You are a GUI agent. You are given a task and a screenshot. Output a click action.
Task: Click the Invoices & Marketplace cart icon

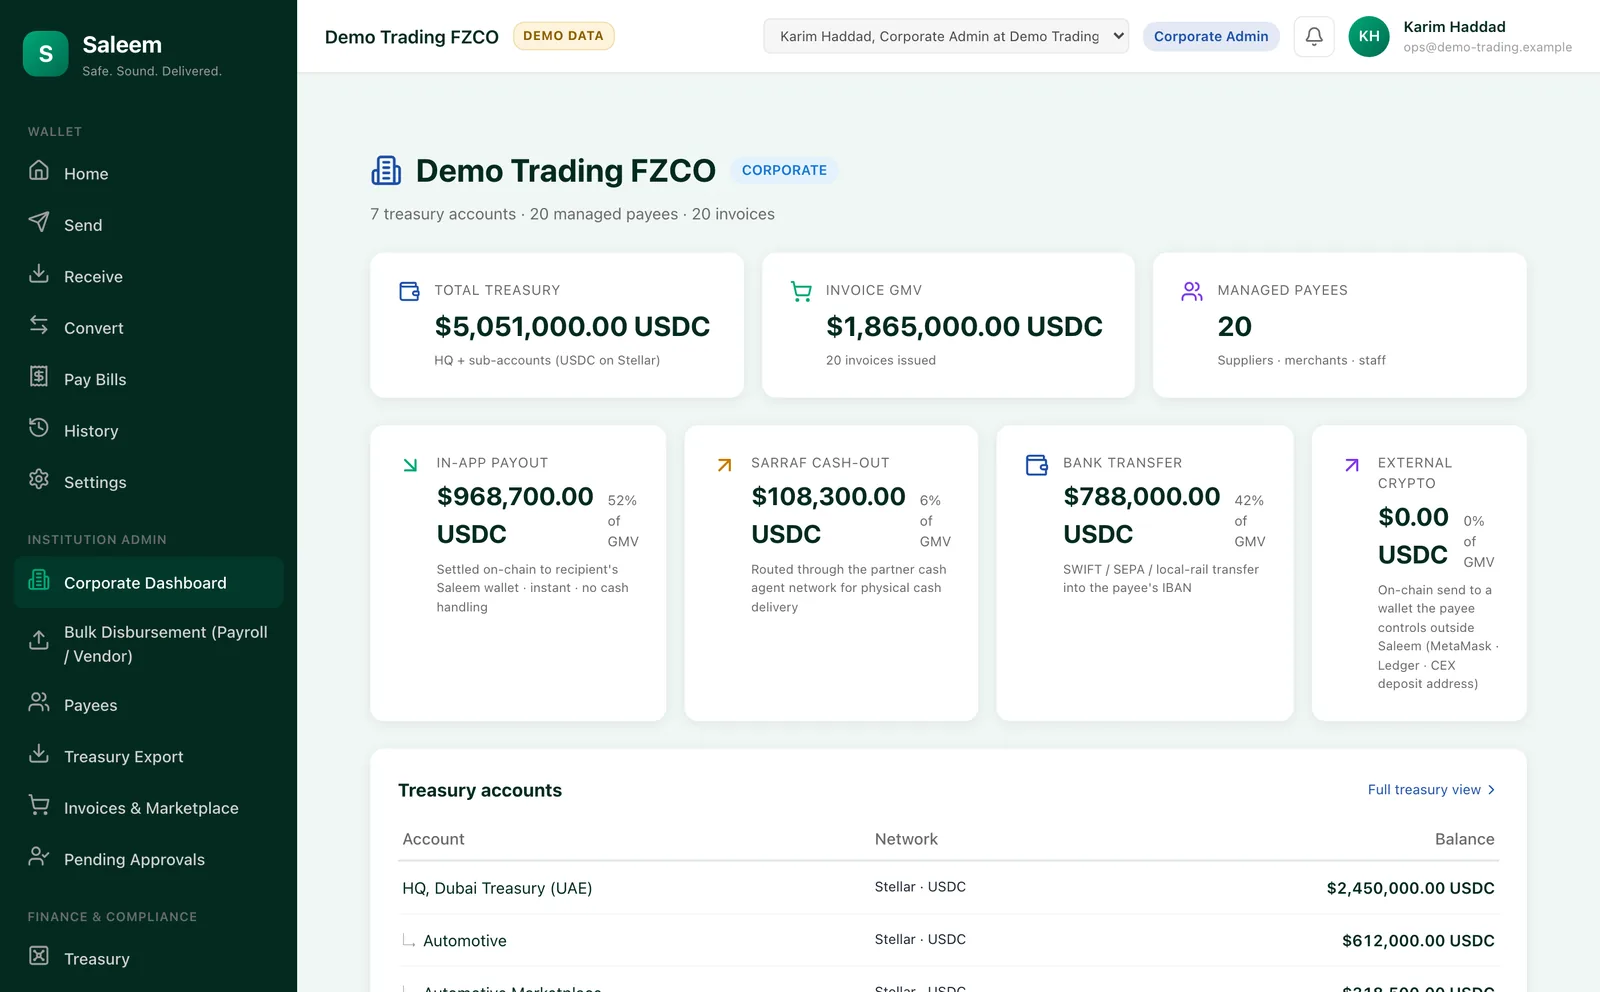click(39, 804)
